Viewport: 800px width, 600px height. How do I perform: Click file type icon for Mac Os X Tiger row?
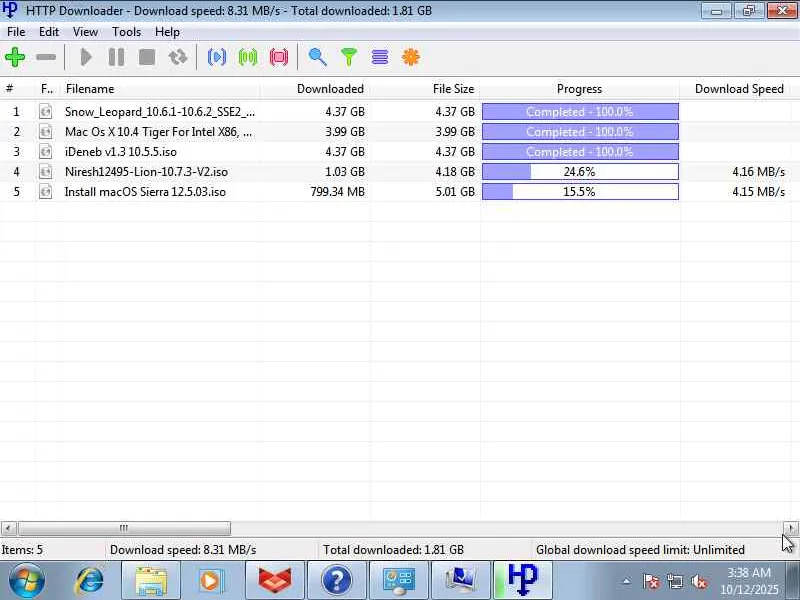[45, 132]
